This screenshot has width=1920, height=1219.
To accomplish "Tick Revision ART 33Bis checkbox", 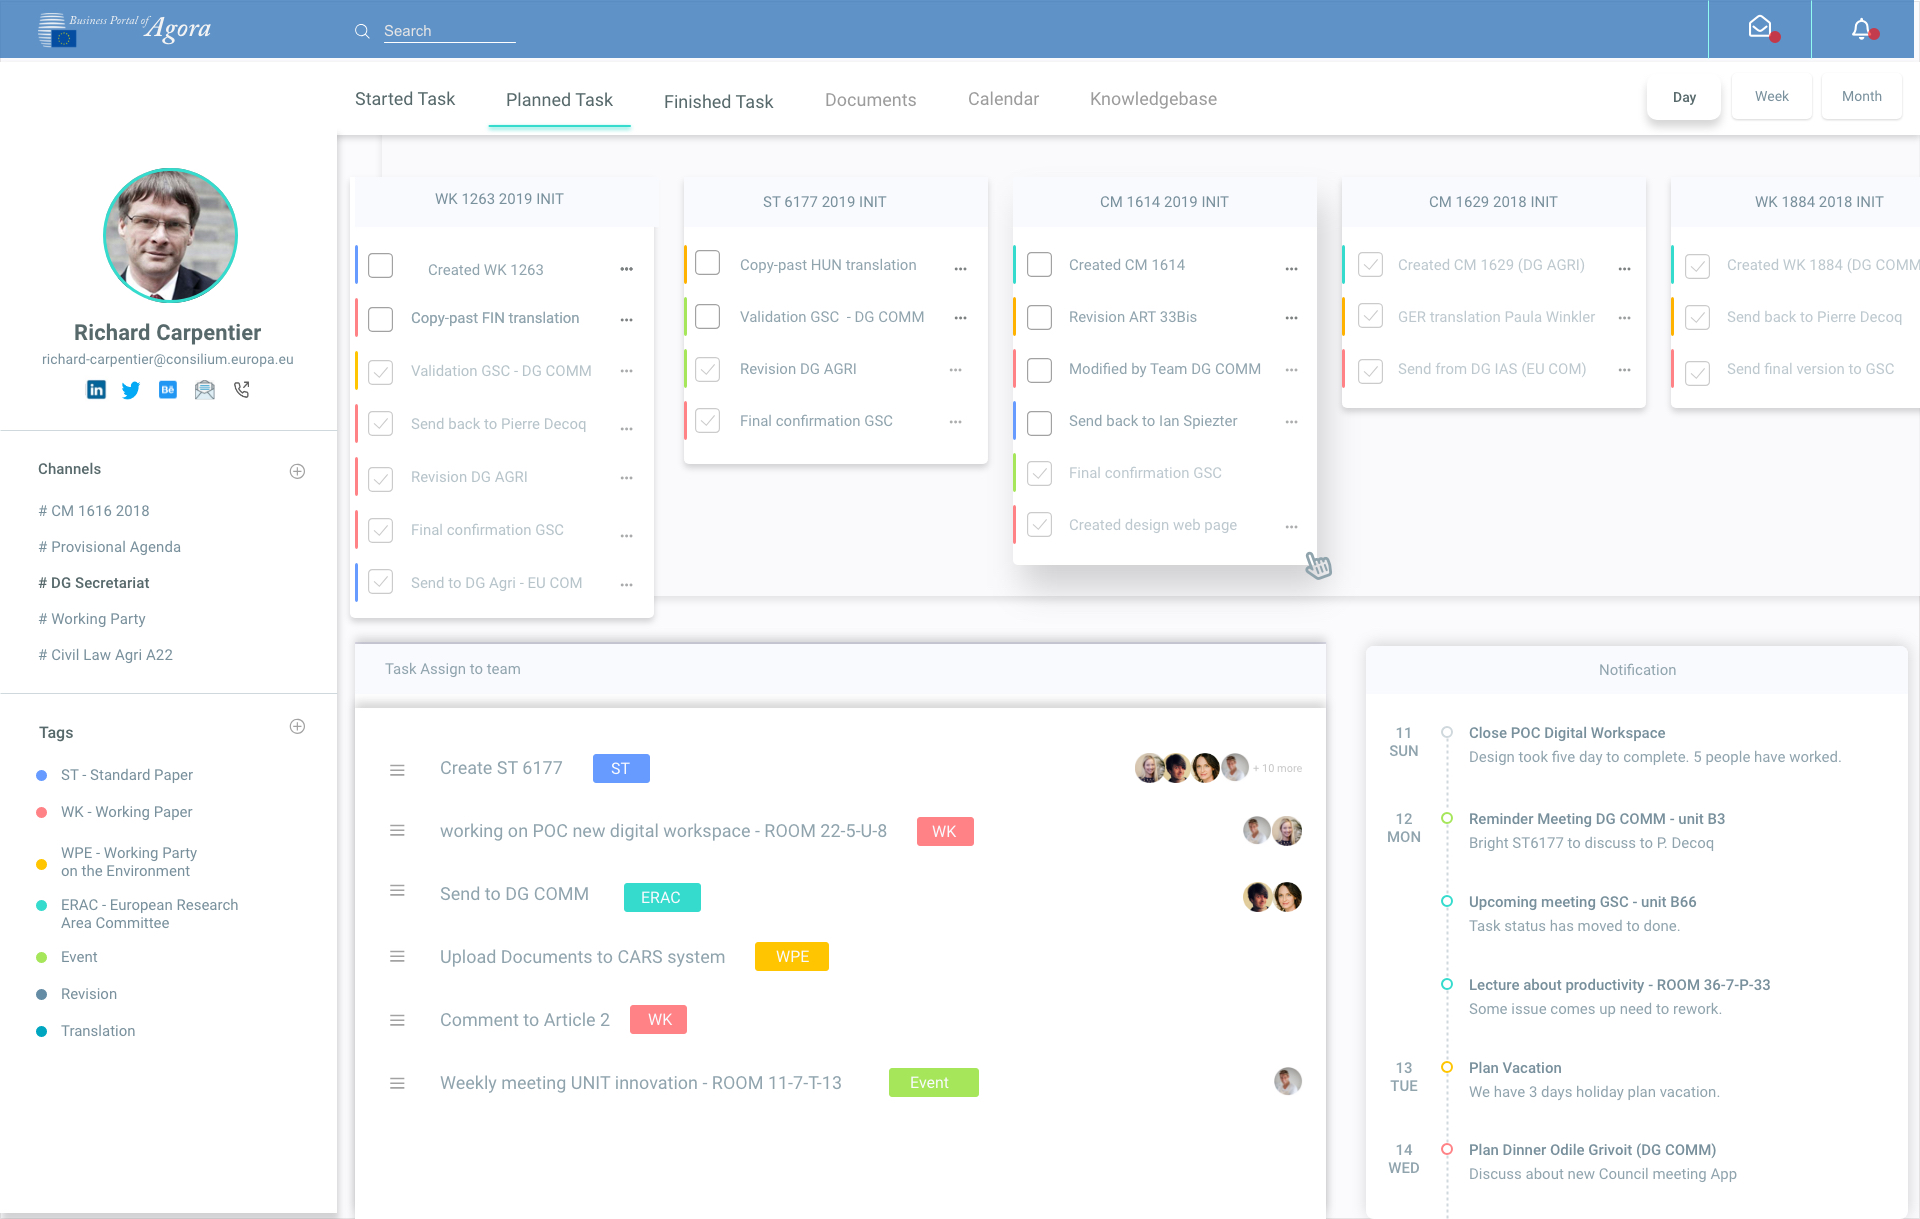I will tap(1040, 318).
